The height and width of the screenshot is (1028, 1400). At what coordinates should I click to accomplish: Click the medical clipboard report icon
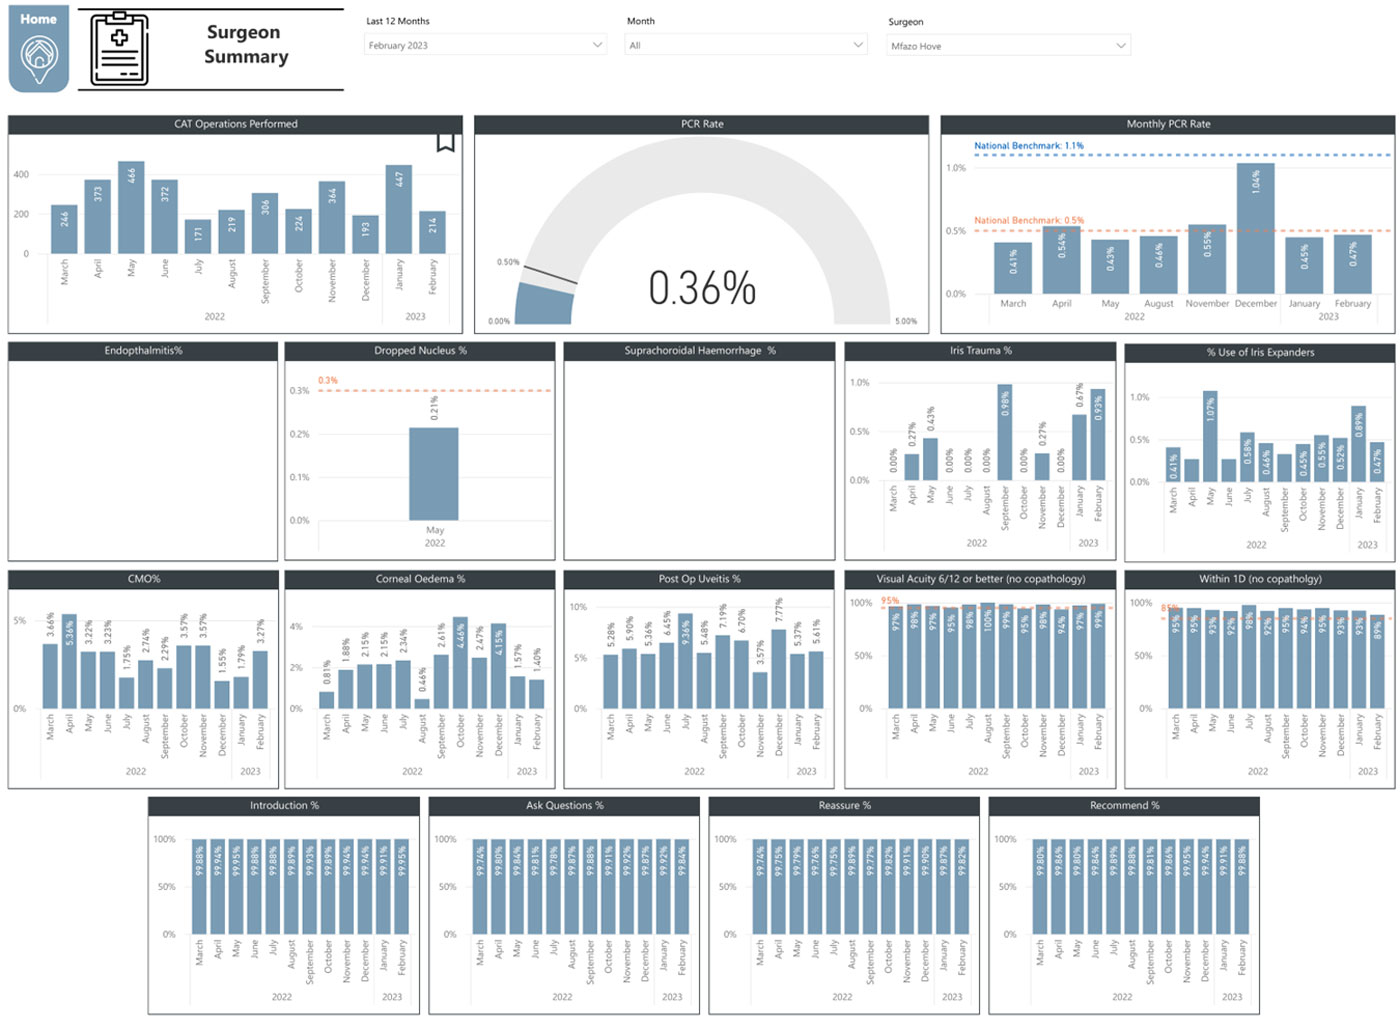pos(119,49)
